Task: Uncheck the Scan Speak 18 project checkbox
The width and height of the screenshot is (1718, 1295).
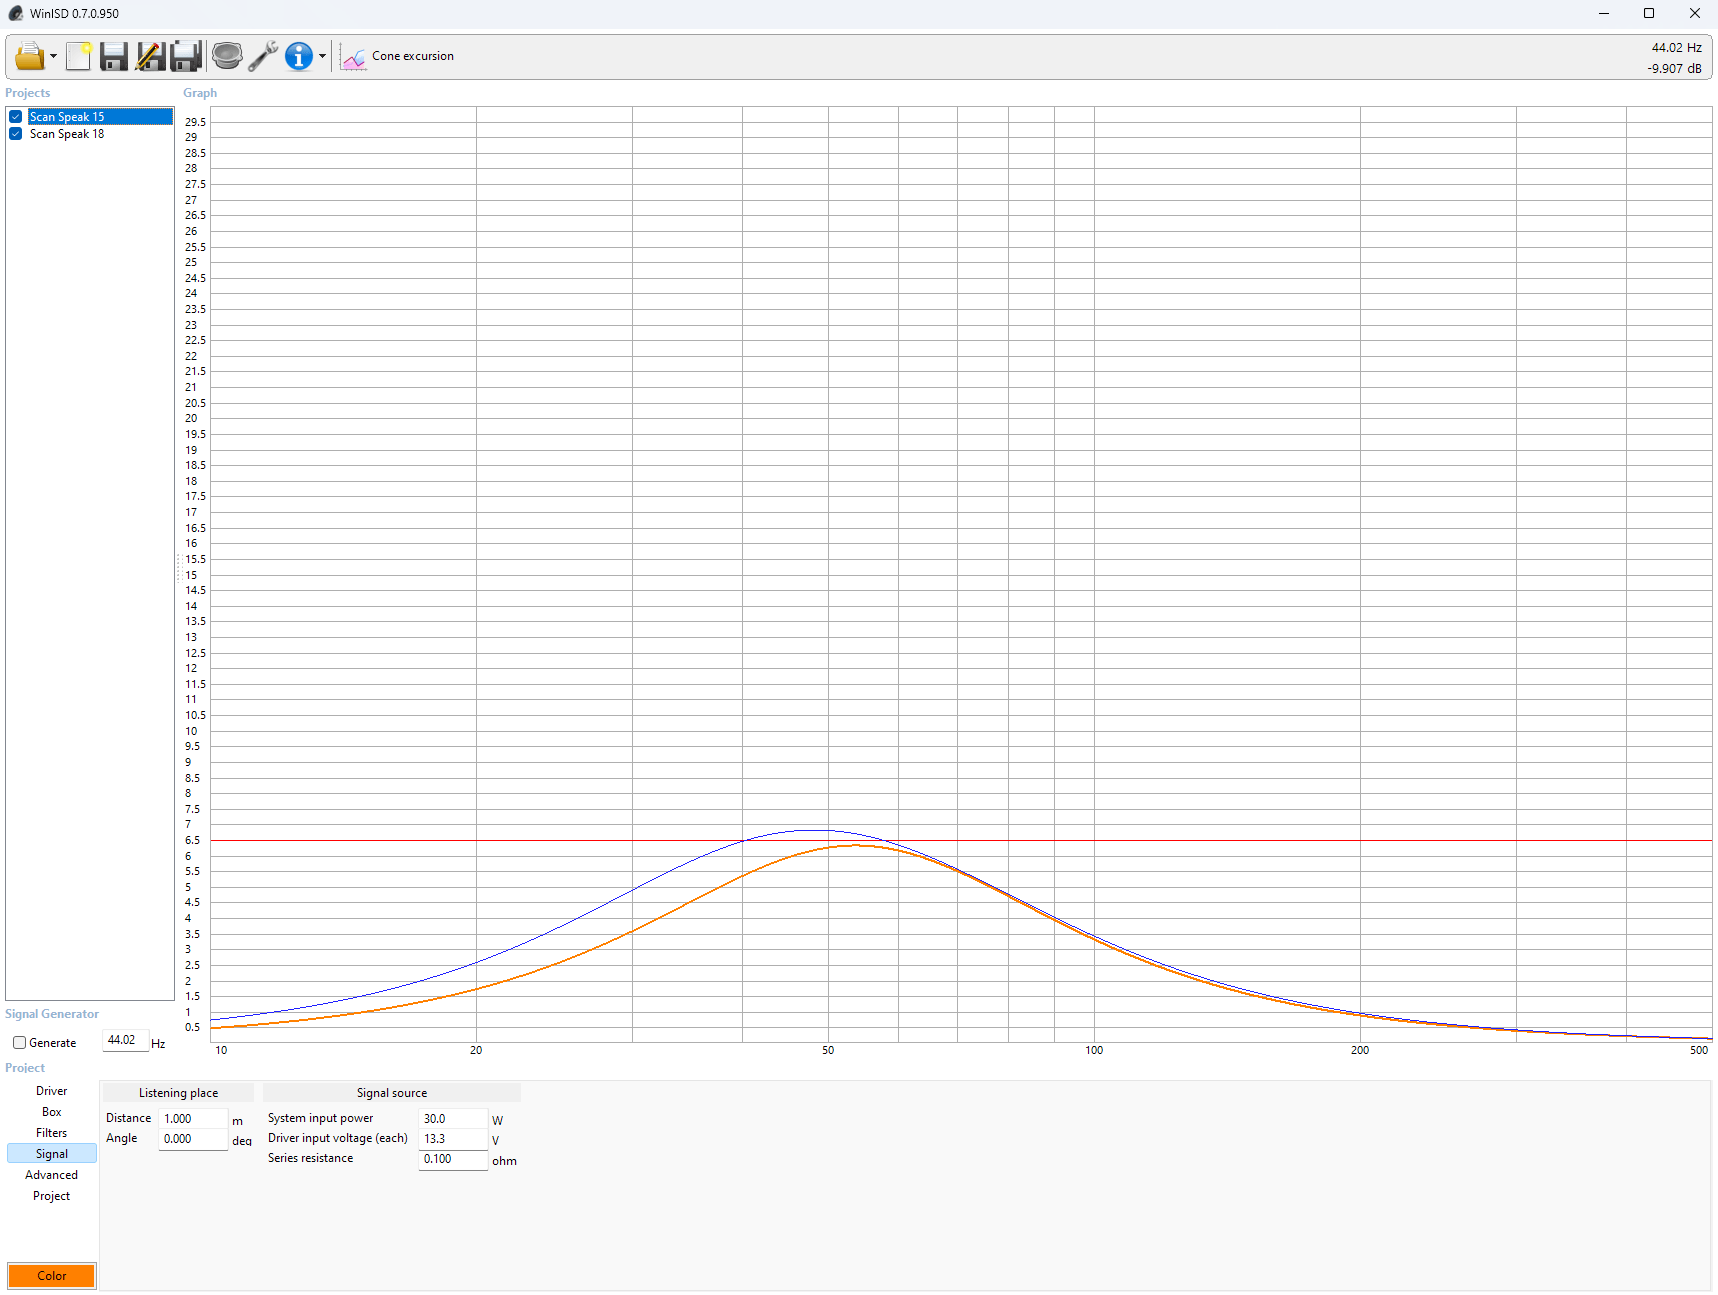Action: click(x=15, y=134)
